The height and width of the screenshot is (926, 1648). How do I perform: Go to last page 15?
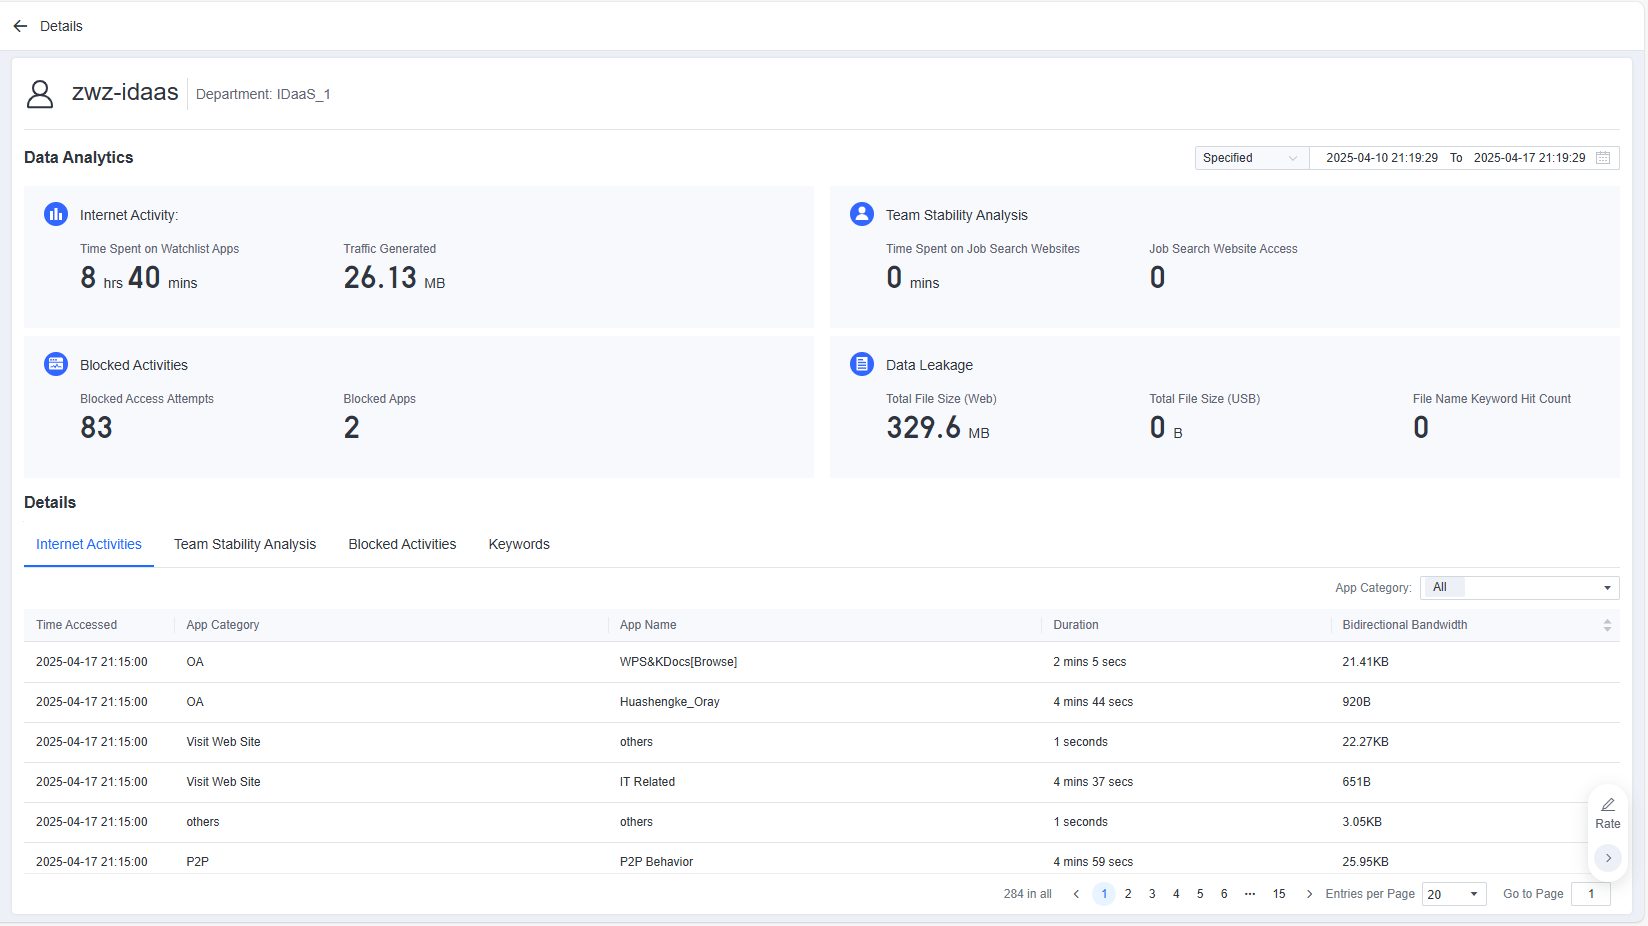tap(1279, 894)
